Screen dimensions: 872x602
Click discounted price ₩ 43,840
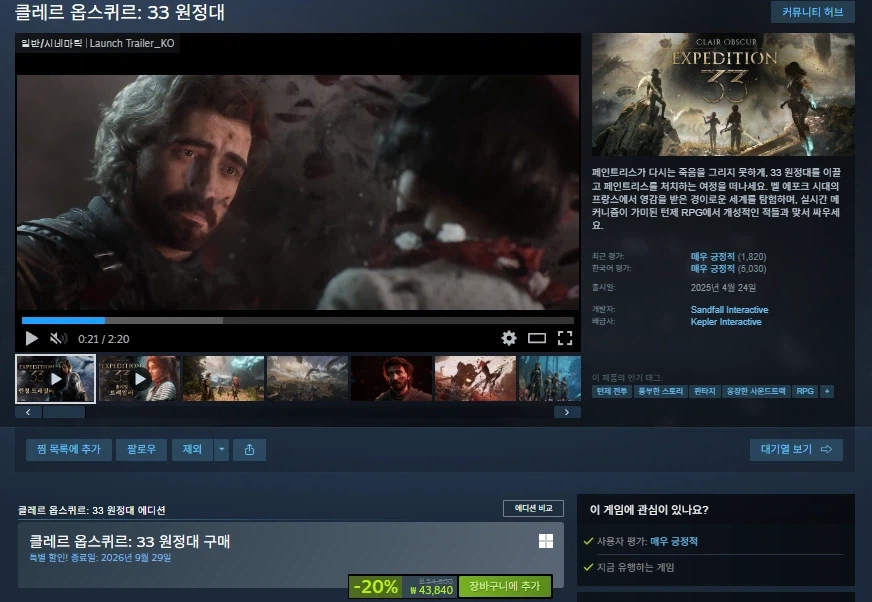pyautogui.click(x=431, y=590)
